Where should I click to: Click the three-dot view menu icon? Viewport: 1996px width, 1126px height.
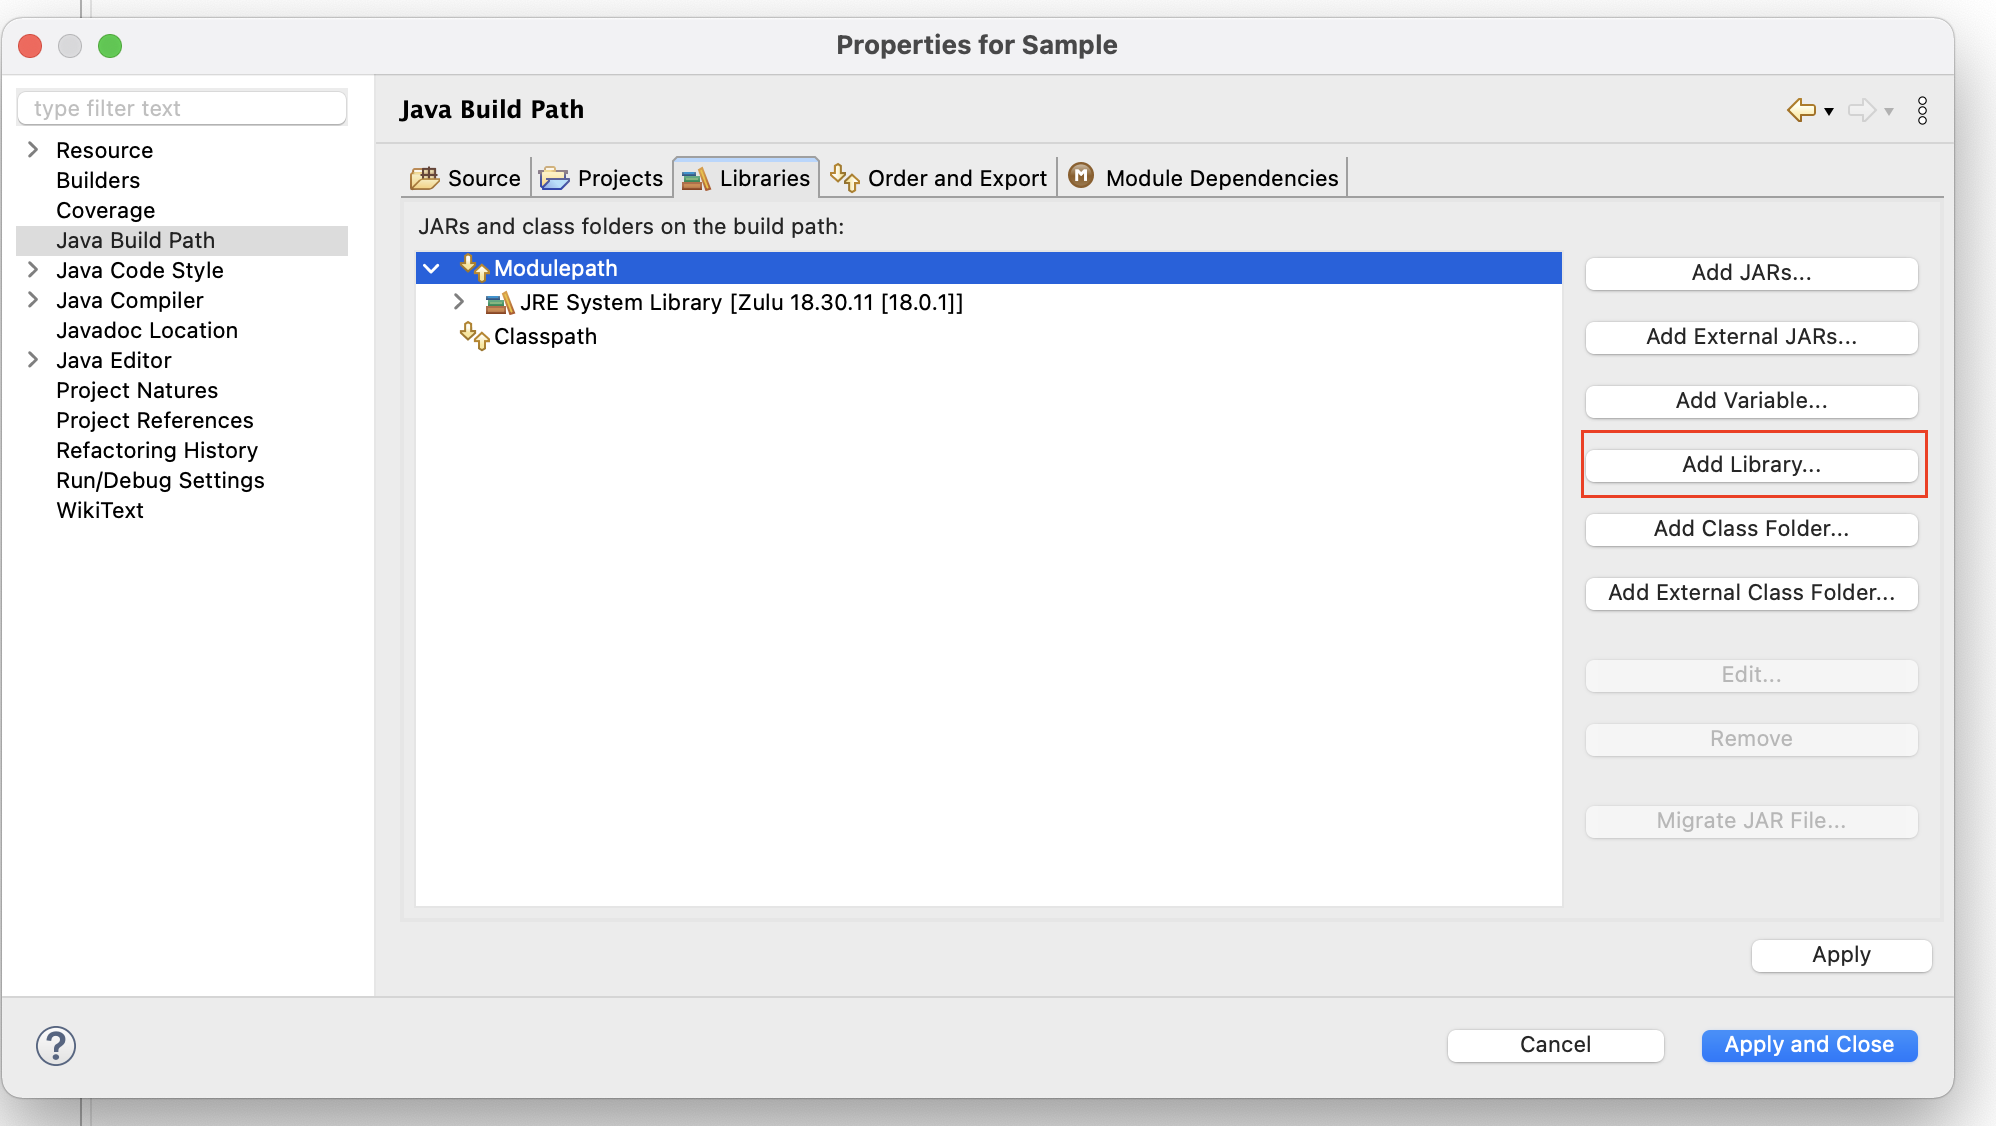tap(1922, 110)
